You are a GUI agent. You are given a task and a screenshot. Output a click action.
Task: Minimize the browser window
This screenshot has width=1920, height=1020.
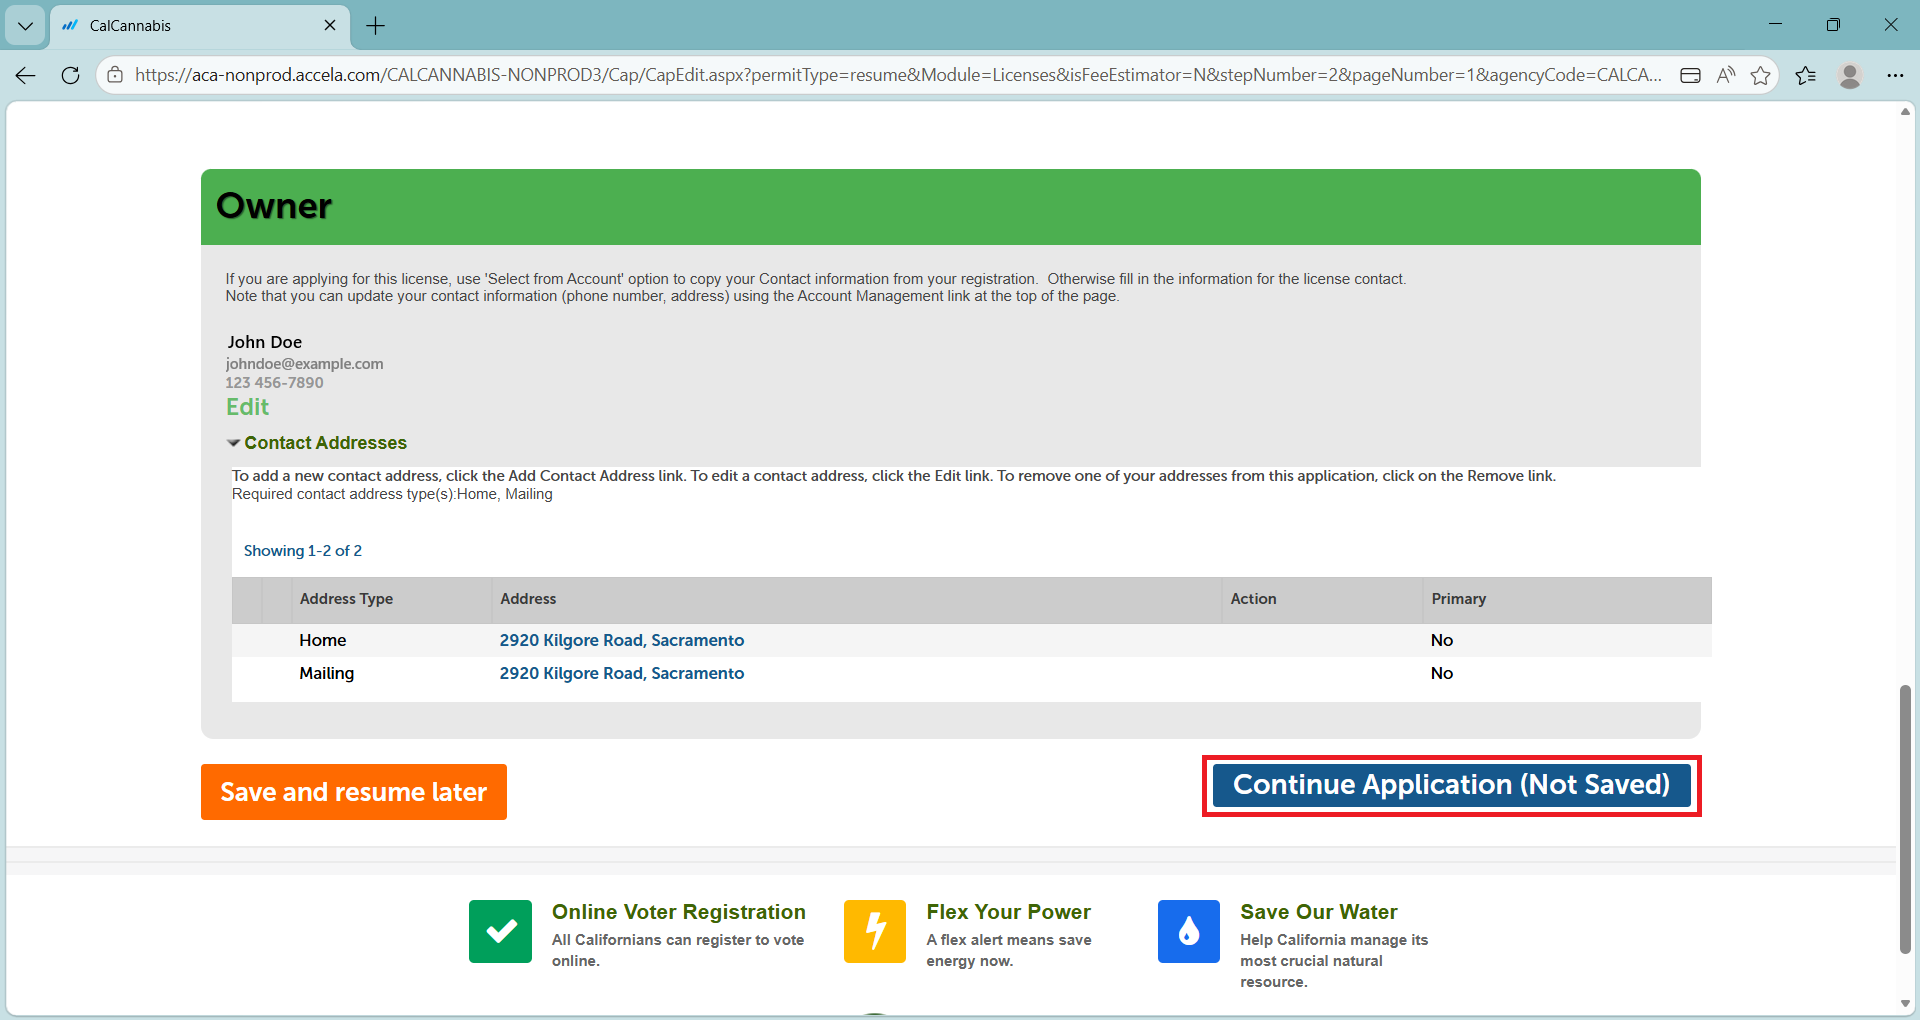point(1775,25)
